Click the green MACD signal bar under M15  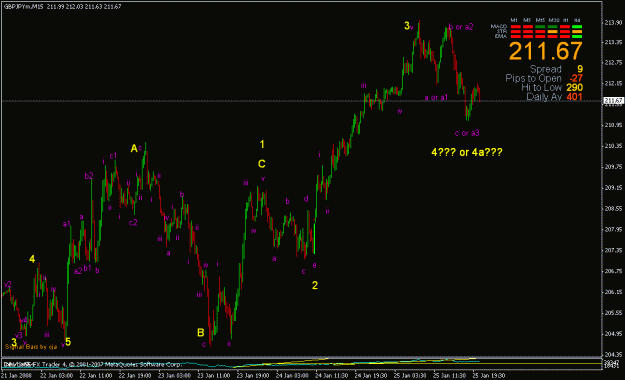[540, 27]
